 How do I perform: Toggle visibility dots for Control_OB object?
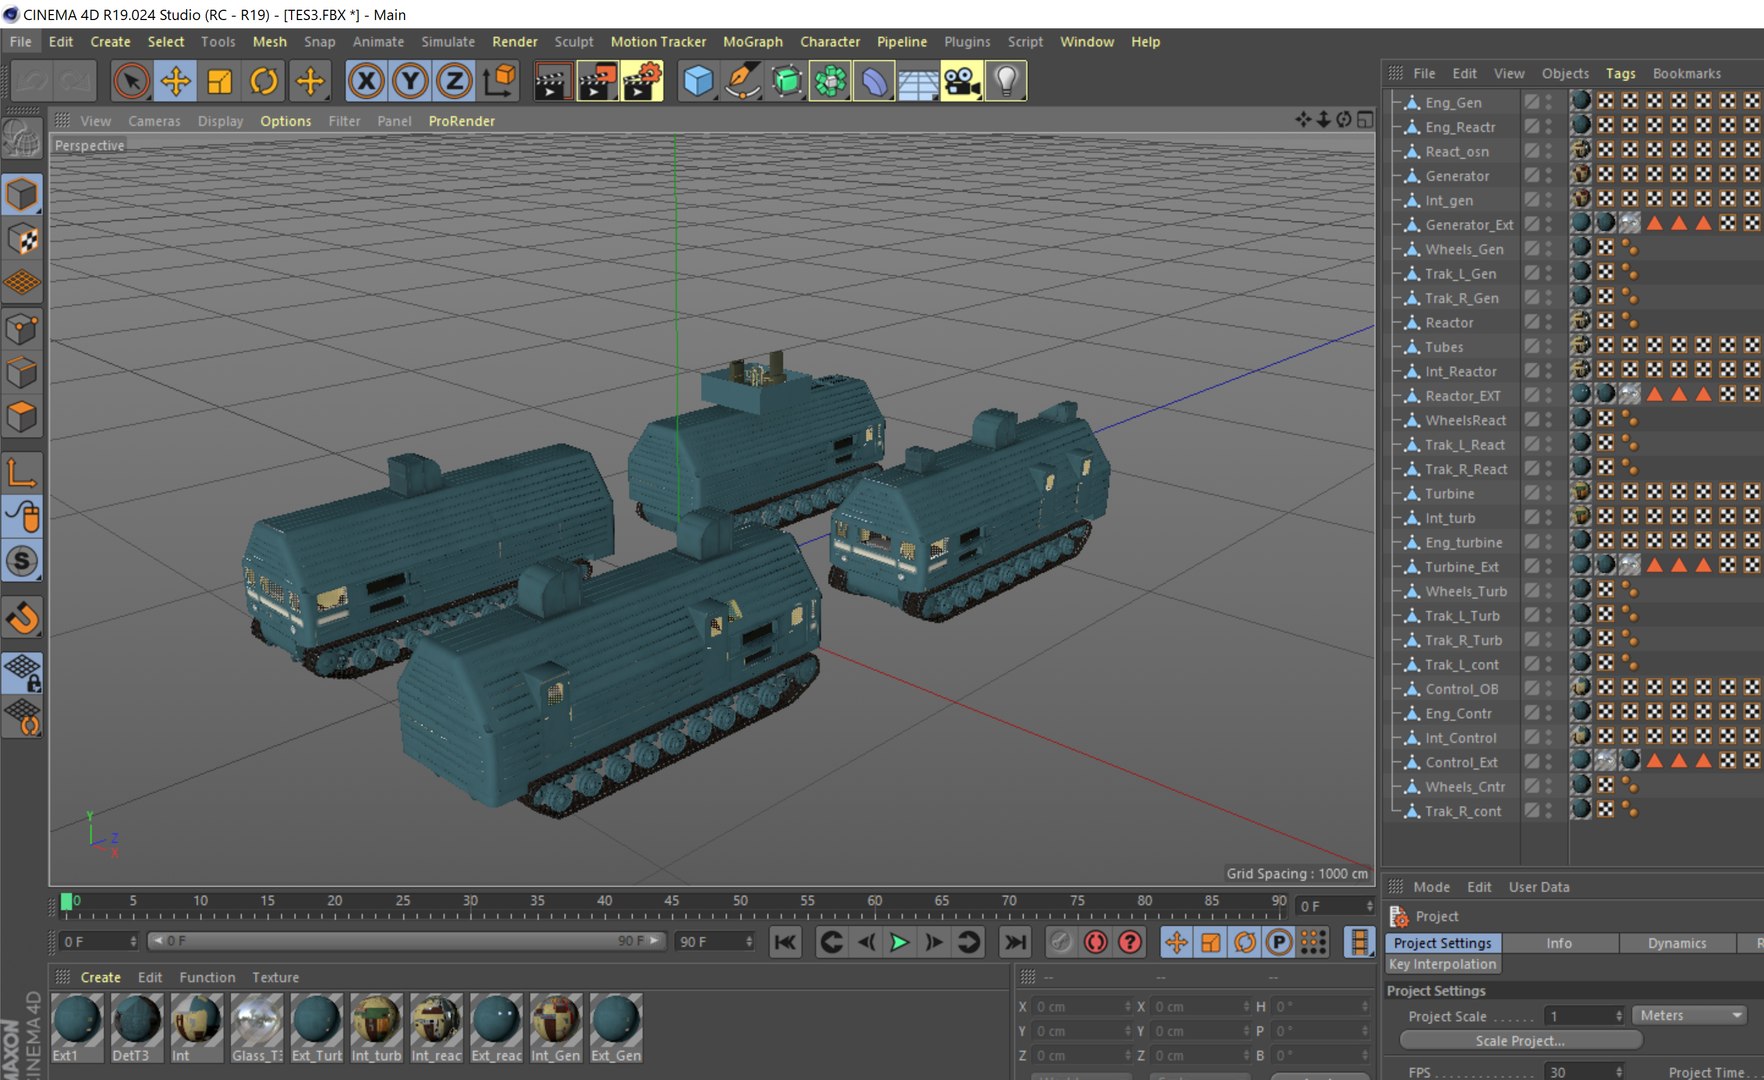1548,689
